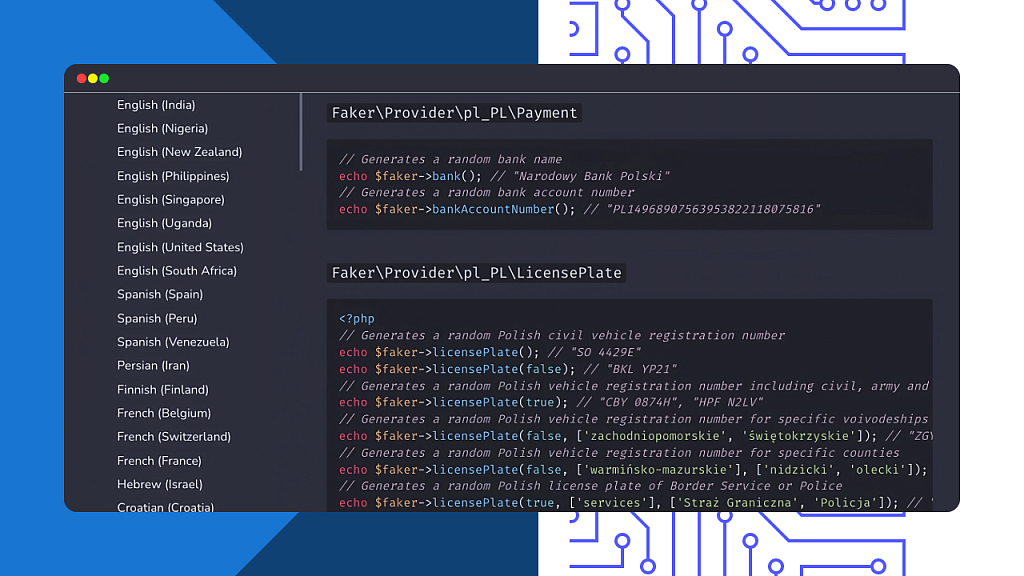
Task: Open the Croatian (Croatia) locale page
Action: [165, 507]
